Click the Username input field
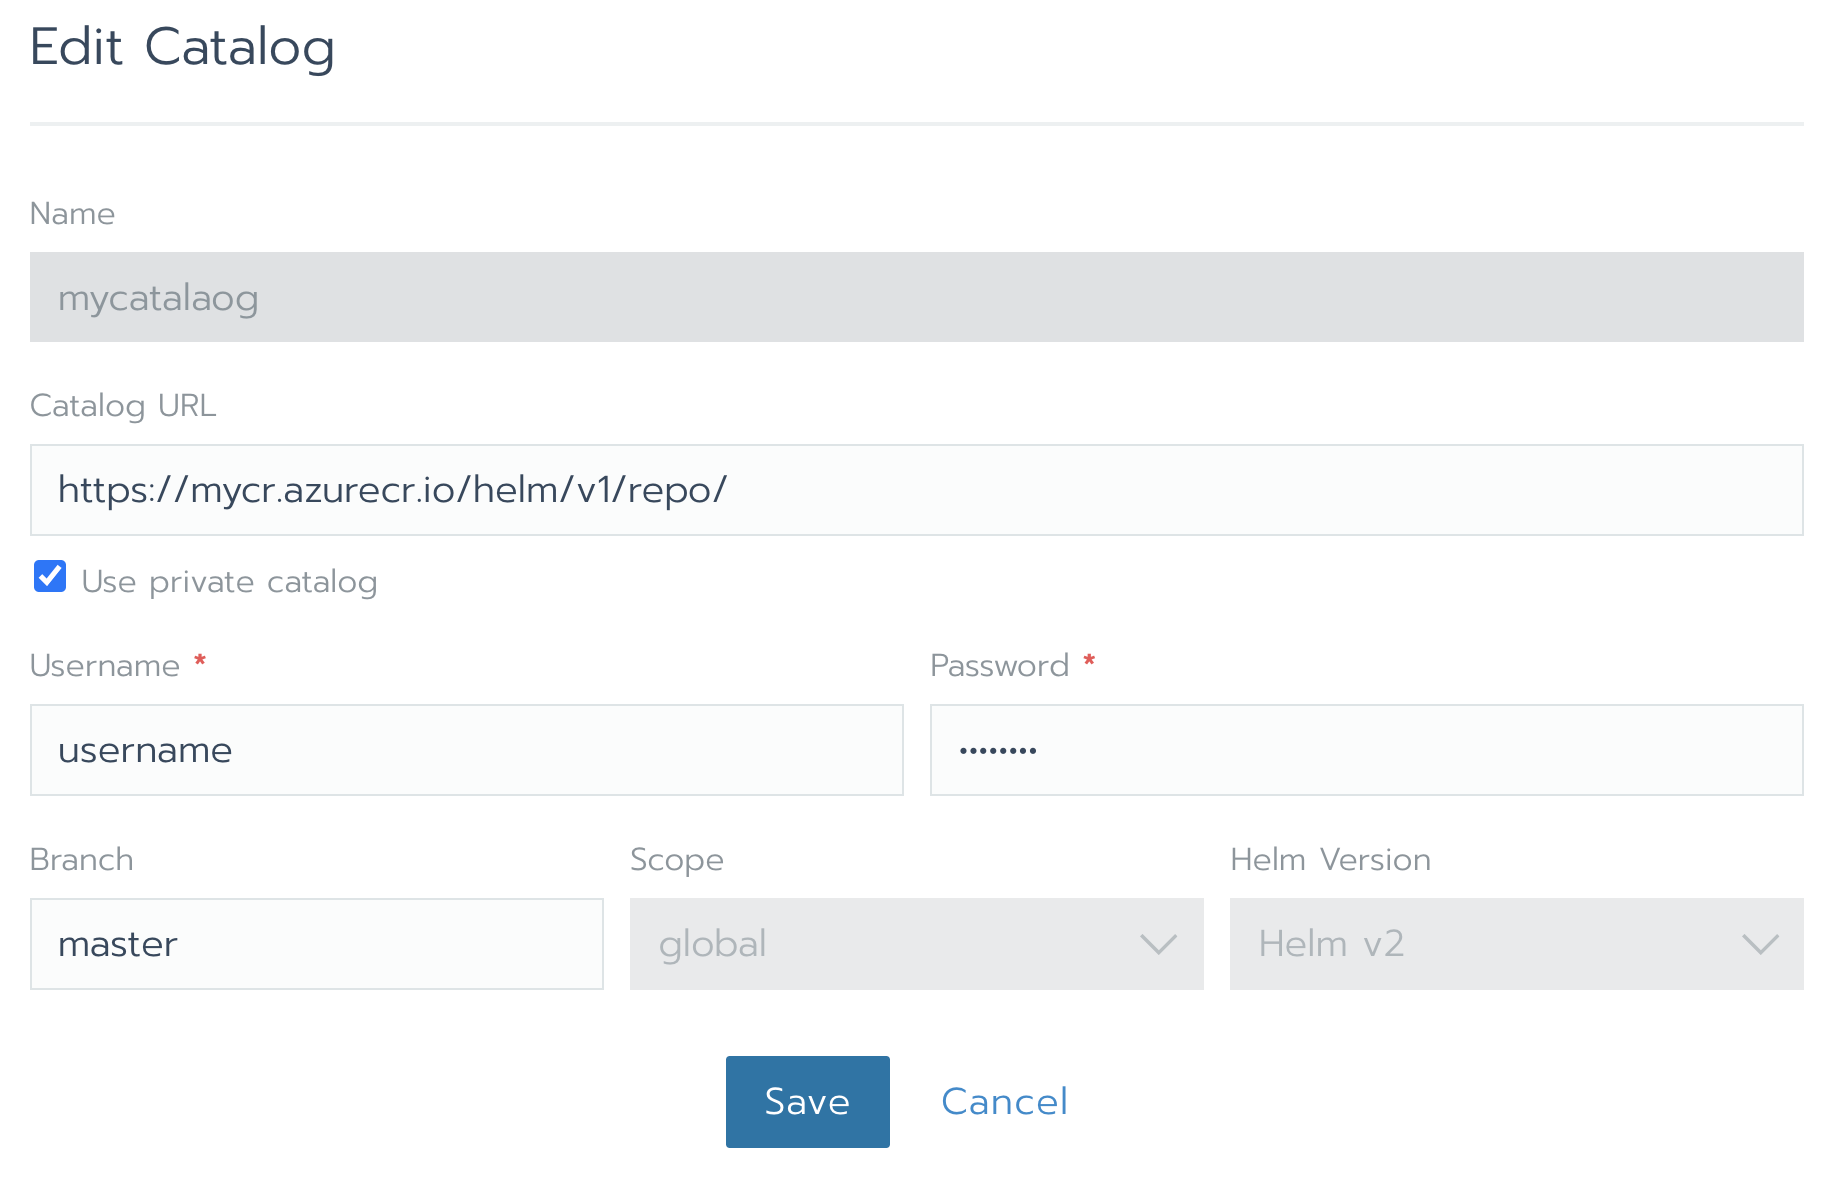The height and width of the screenshot is (1178, 1834). 466,750
